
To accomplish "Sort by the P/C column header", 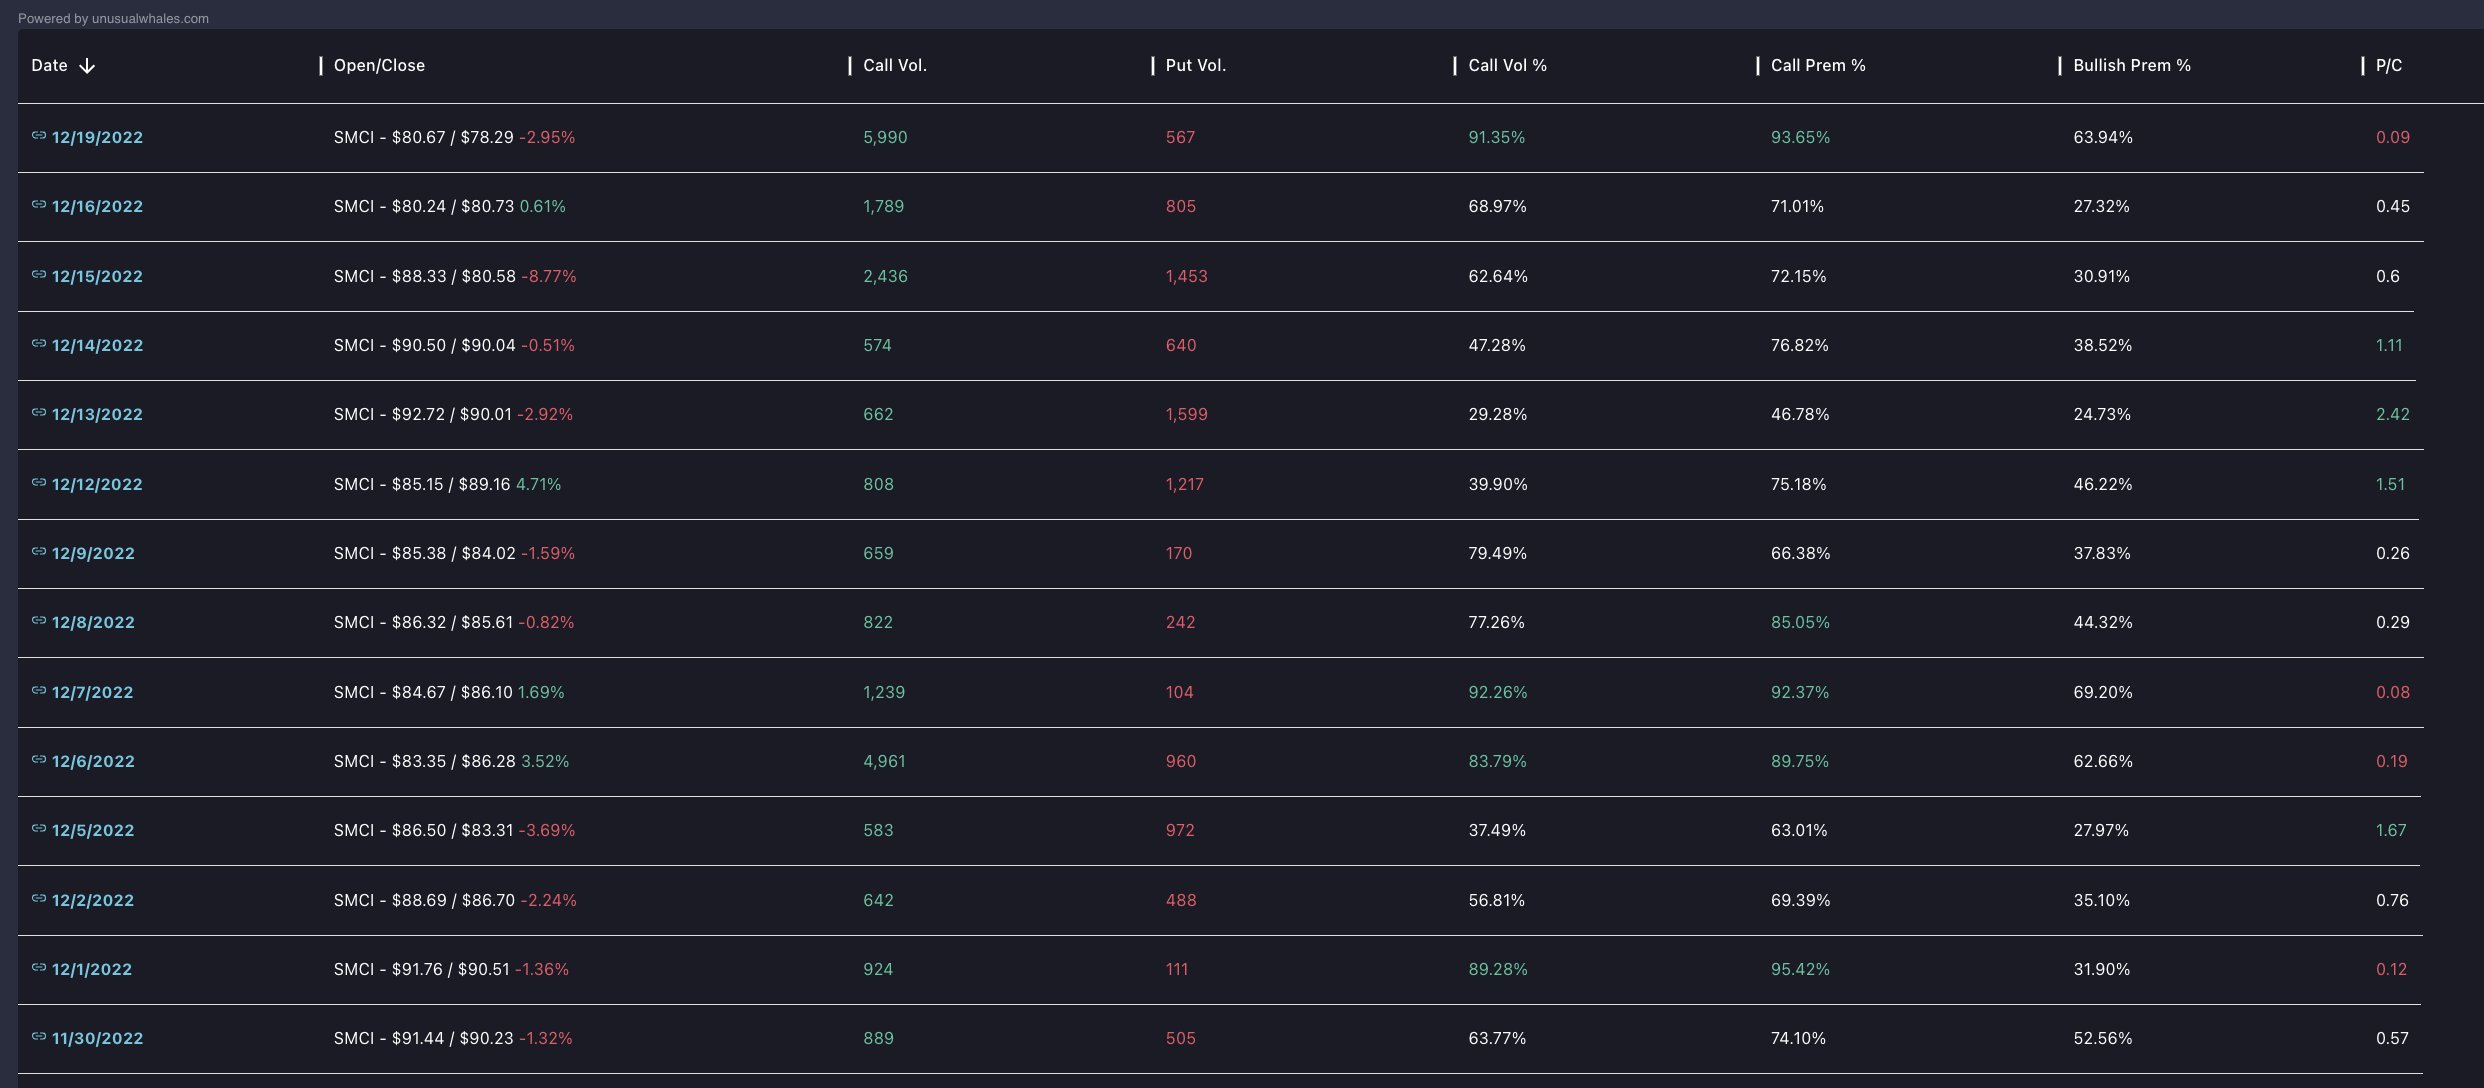I will point(2389,65).
